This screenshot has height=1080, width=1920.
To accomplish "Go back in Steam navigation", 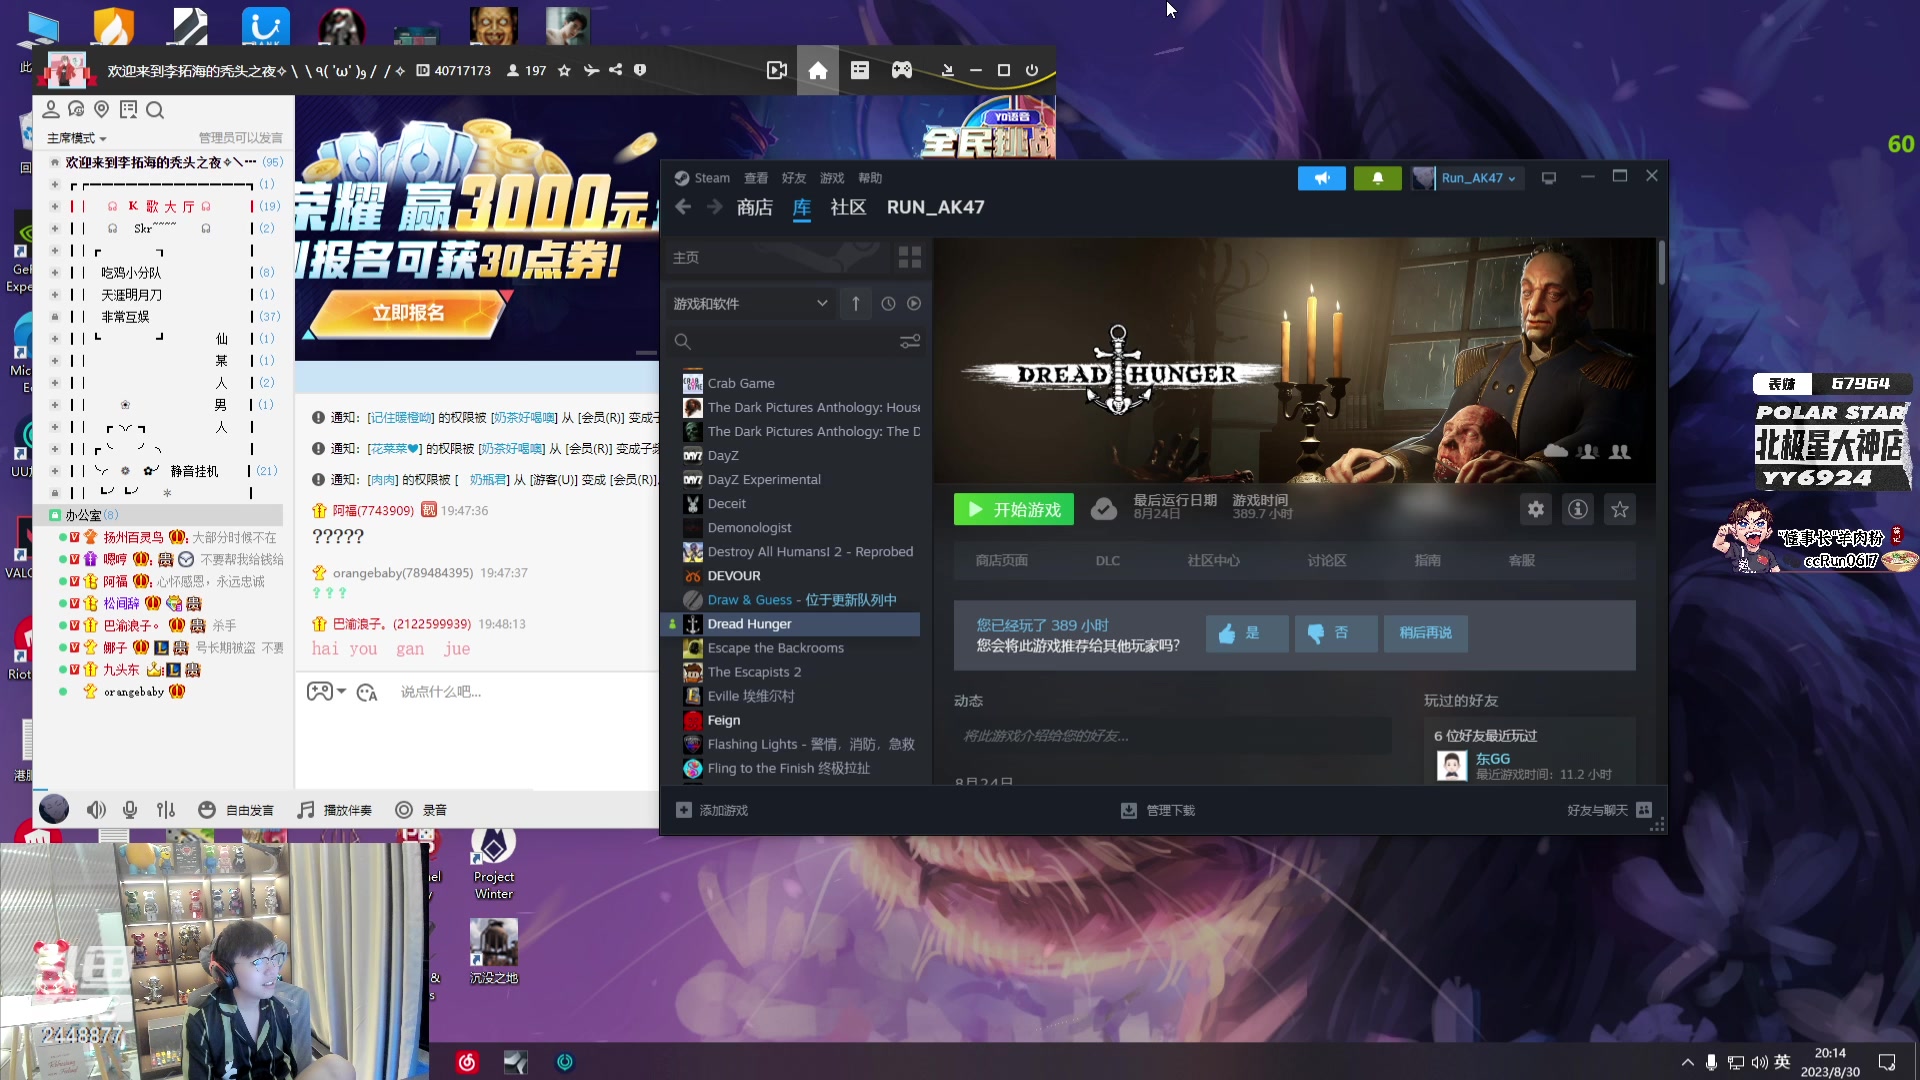I will pyautogui.click(x=683, y=207).
